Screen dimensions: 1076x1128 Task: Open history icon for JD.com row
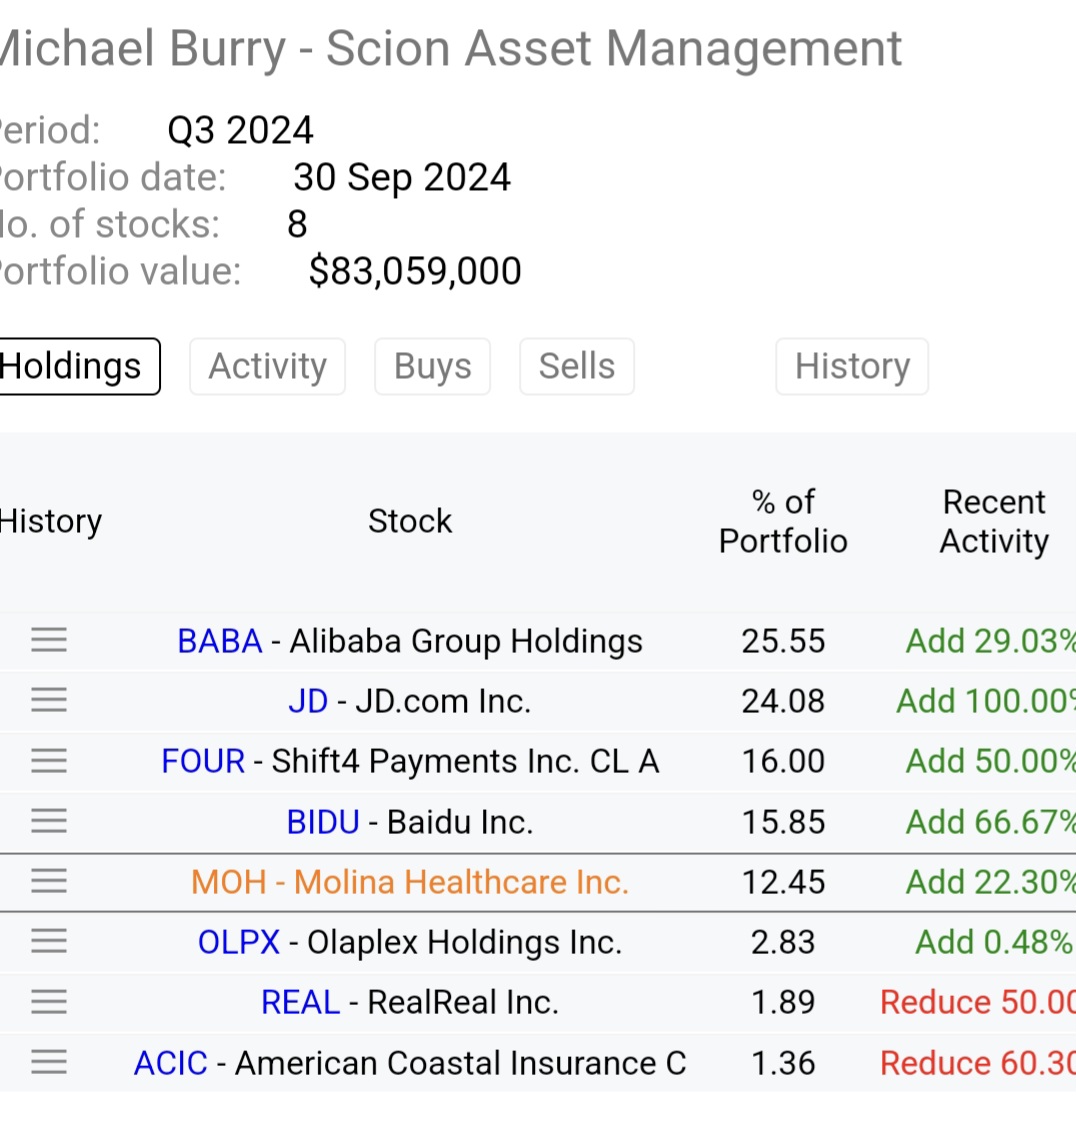pos(49,700)
